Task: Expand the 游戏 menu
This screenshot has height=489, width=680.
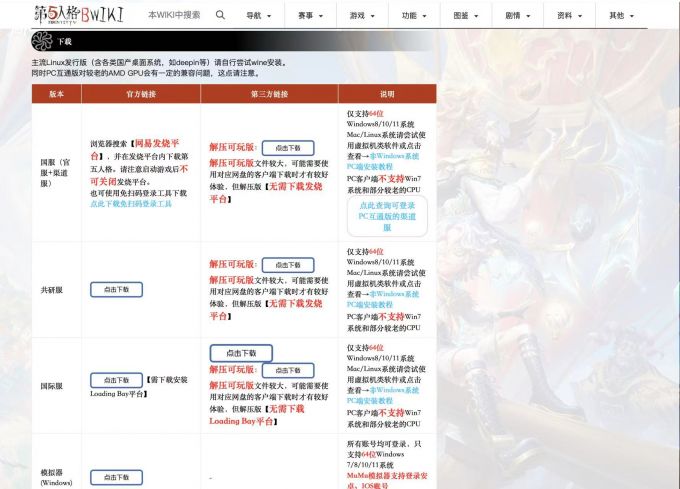Action: point(362,16)
